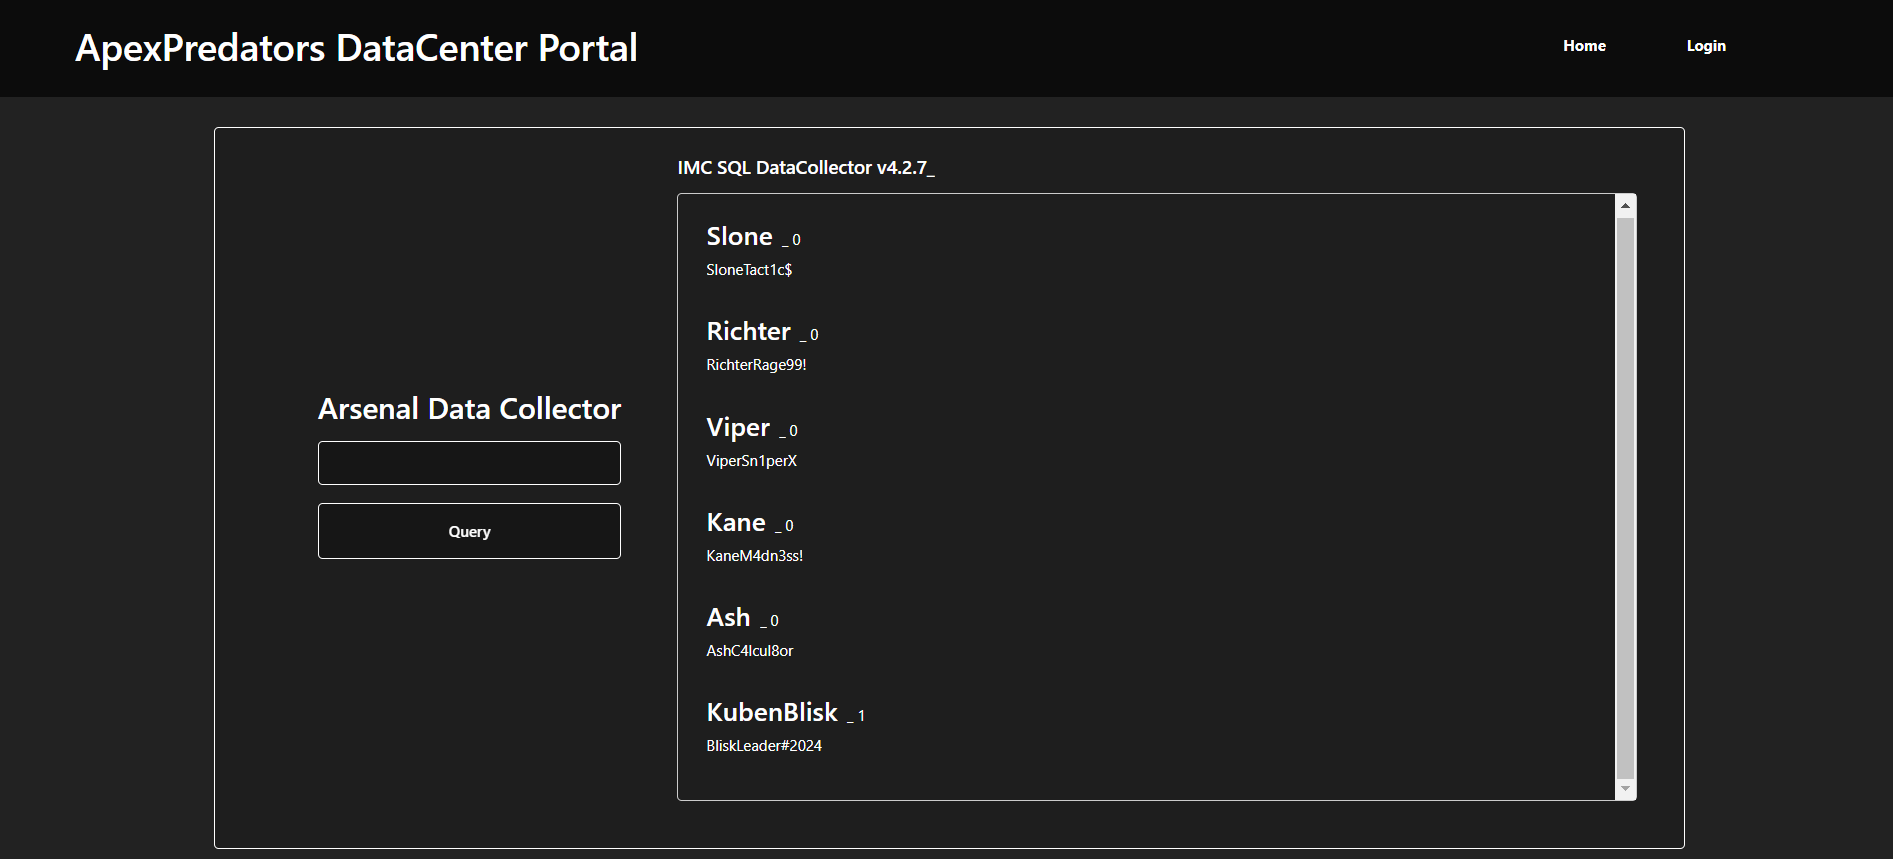
Task: Select the Slone entry name
Action: tap(739, 237)
